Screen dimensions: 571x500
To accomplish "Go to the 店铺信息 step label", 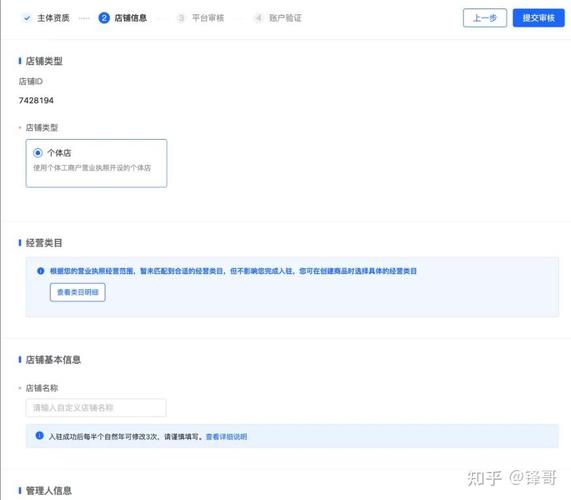I will click(x=130, y=18).
